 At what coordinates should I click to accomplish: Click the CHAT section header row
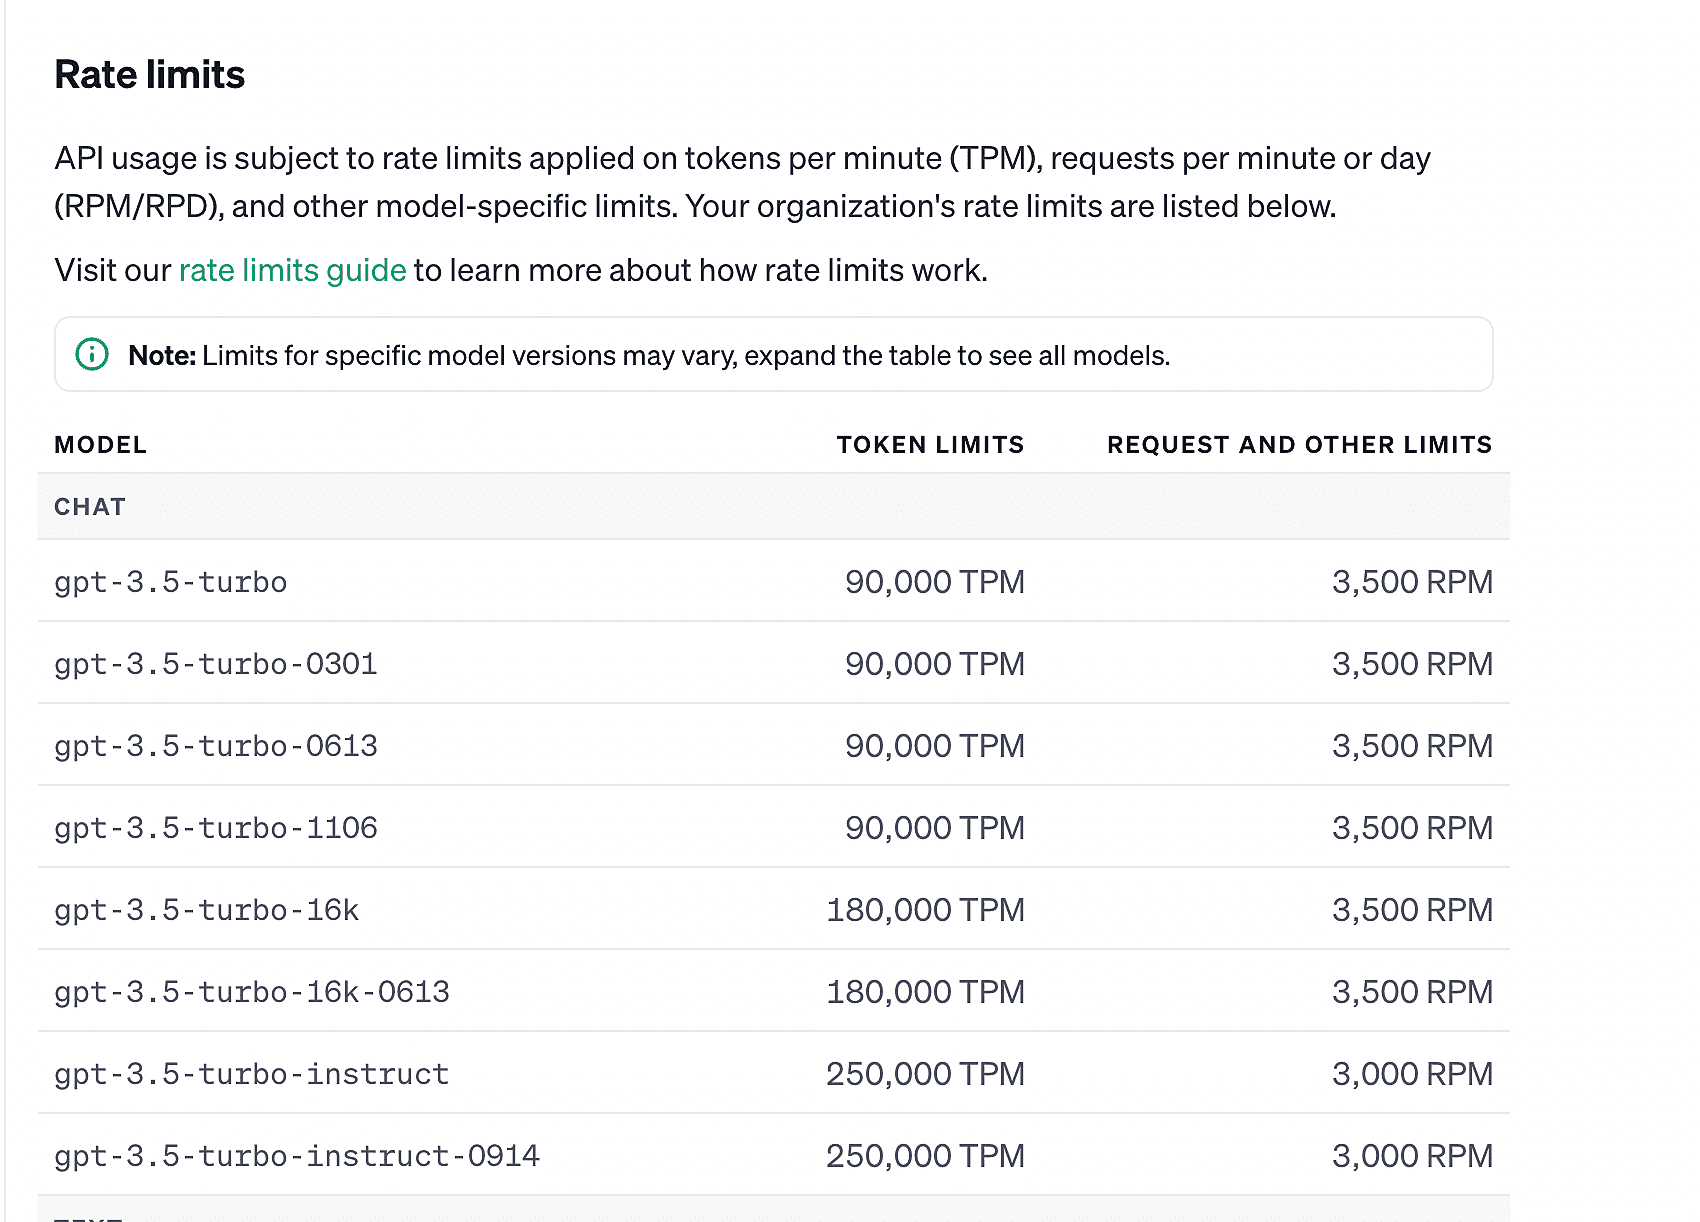[774, 507]
